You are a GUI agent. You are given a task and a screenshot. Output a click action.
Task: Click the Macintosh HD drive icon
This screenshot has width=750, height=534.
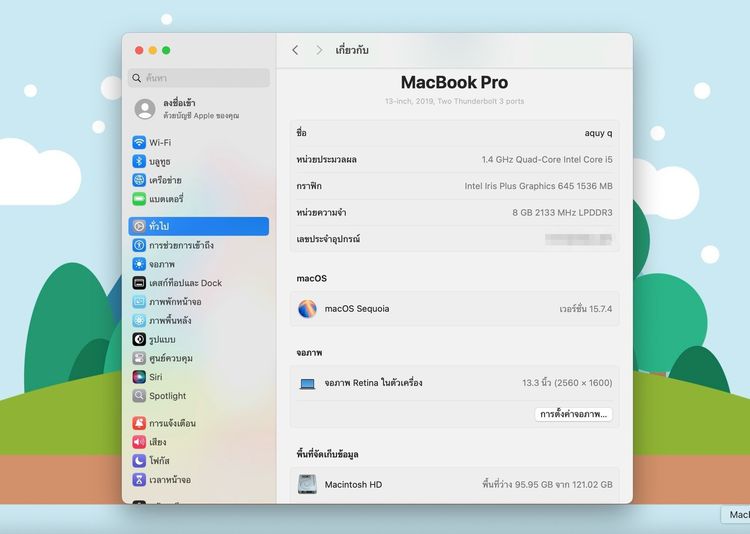(x=307, y=484)
